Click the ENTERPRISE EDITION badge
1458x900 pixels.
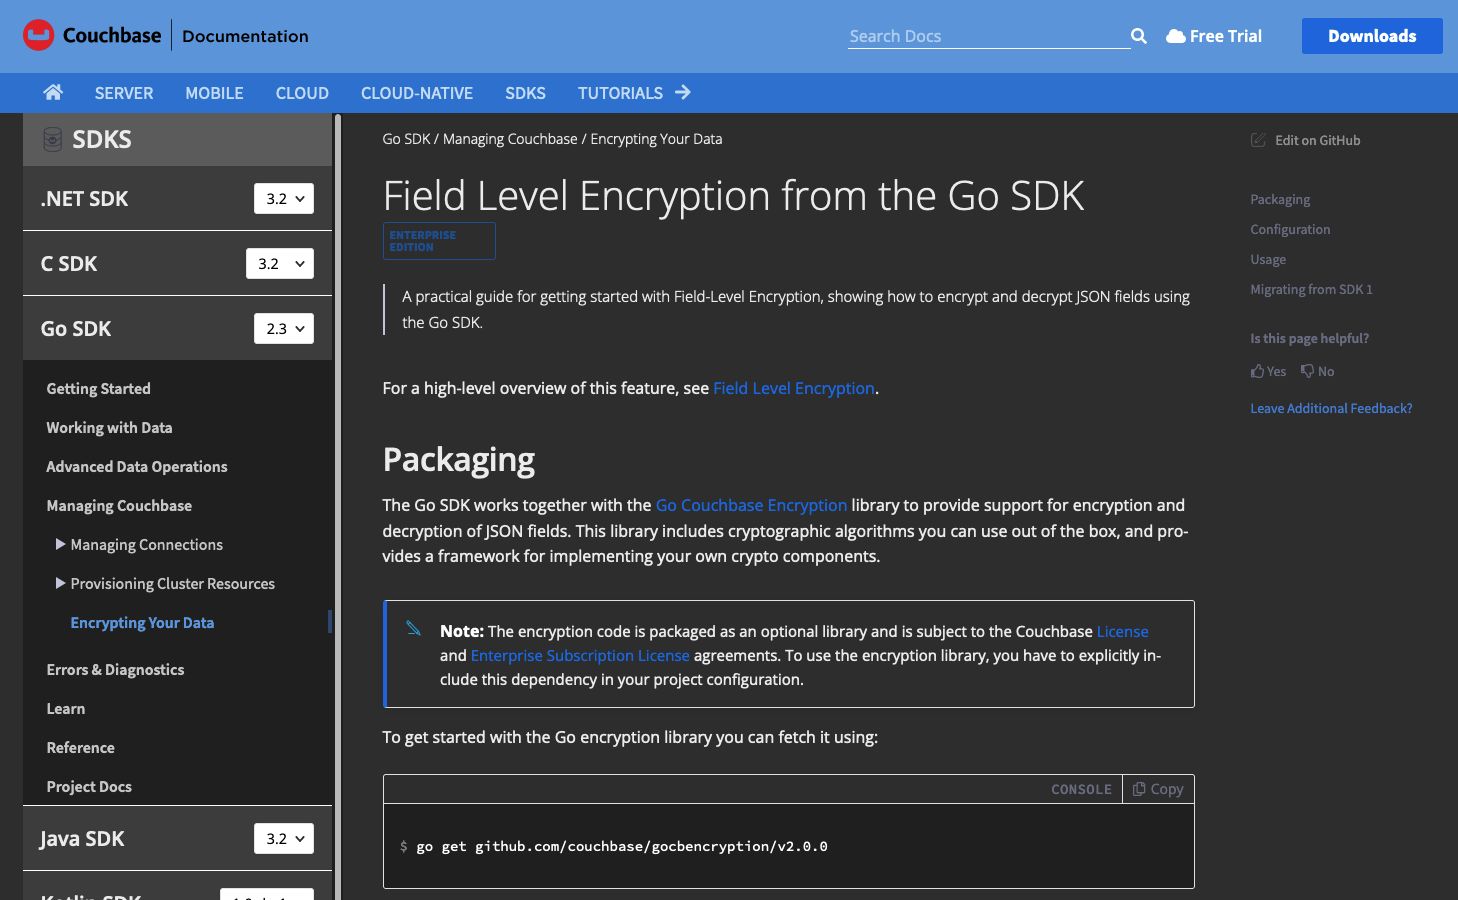[439, 241]
